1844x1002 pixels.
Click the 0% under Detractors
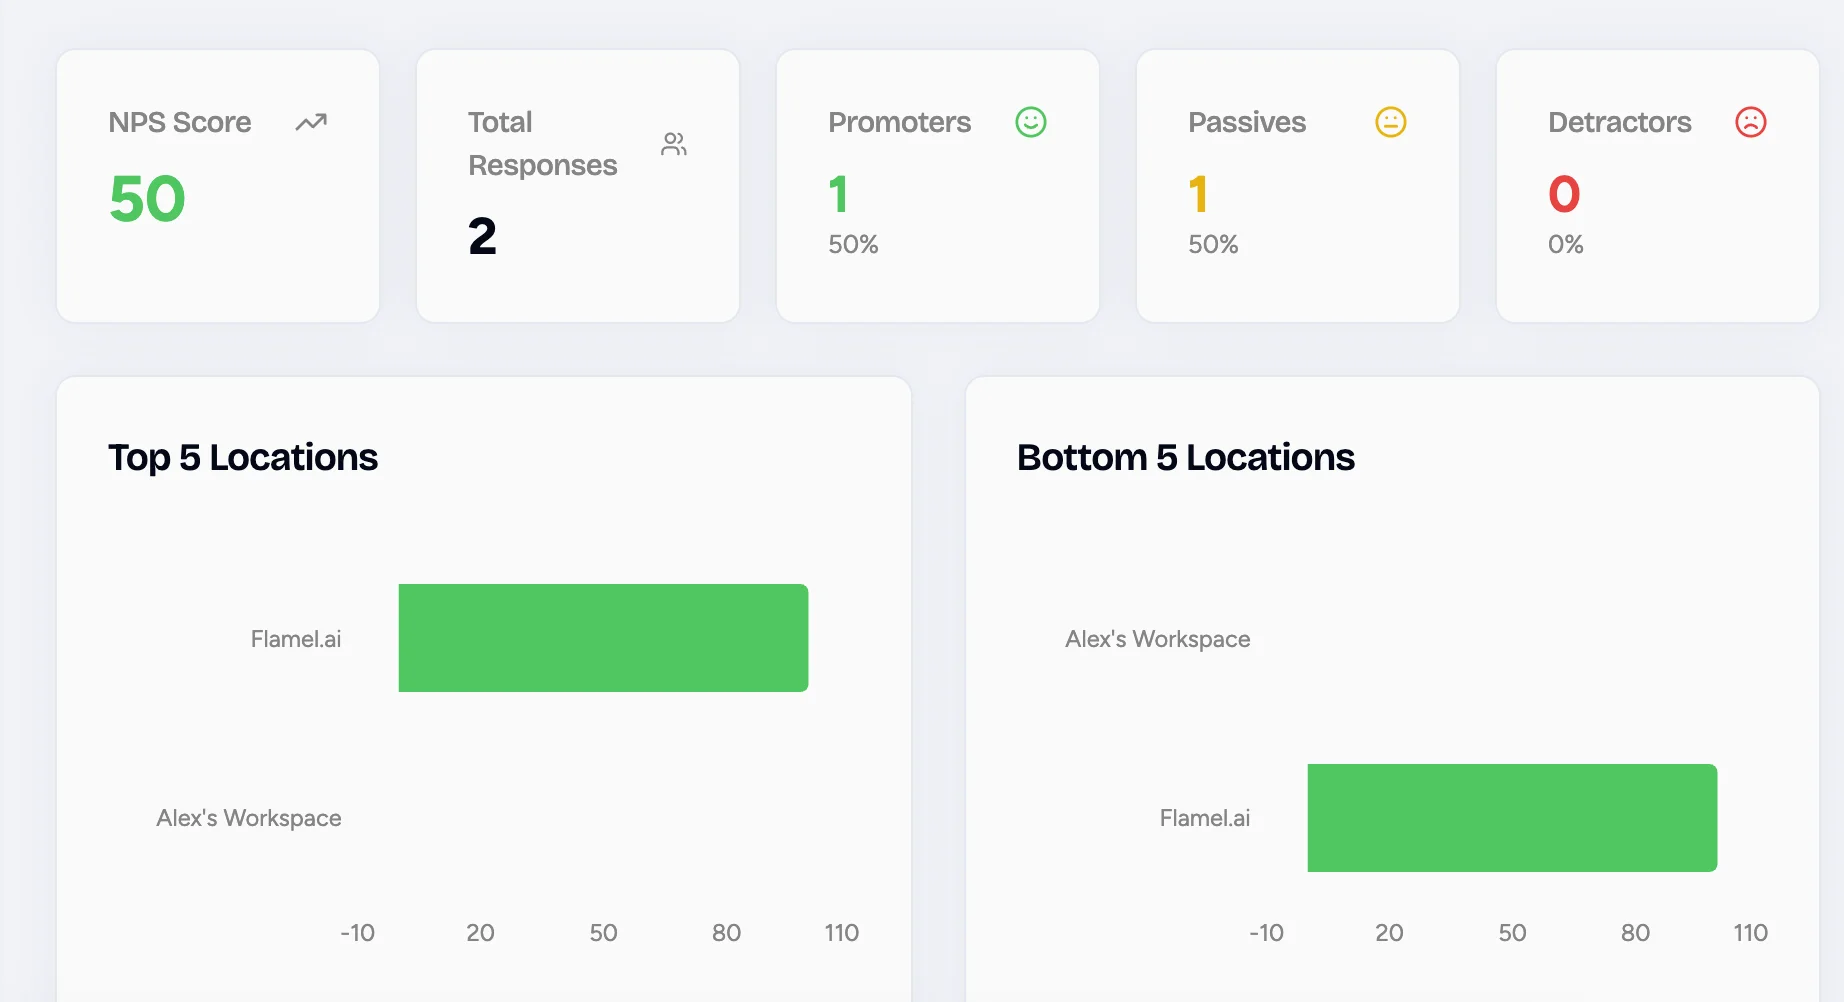tap(1566, 244)
